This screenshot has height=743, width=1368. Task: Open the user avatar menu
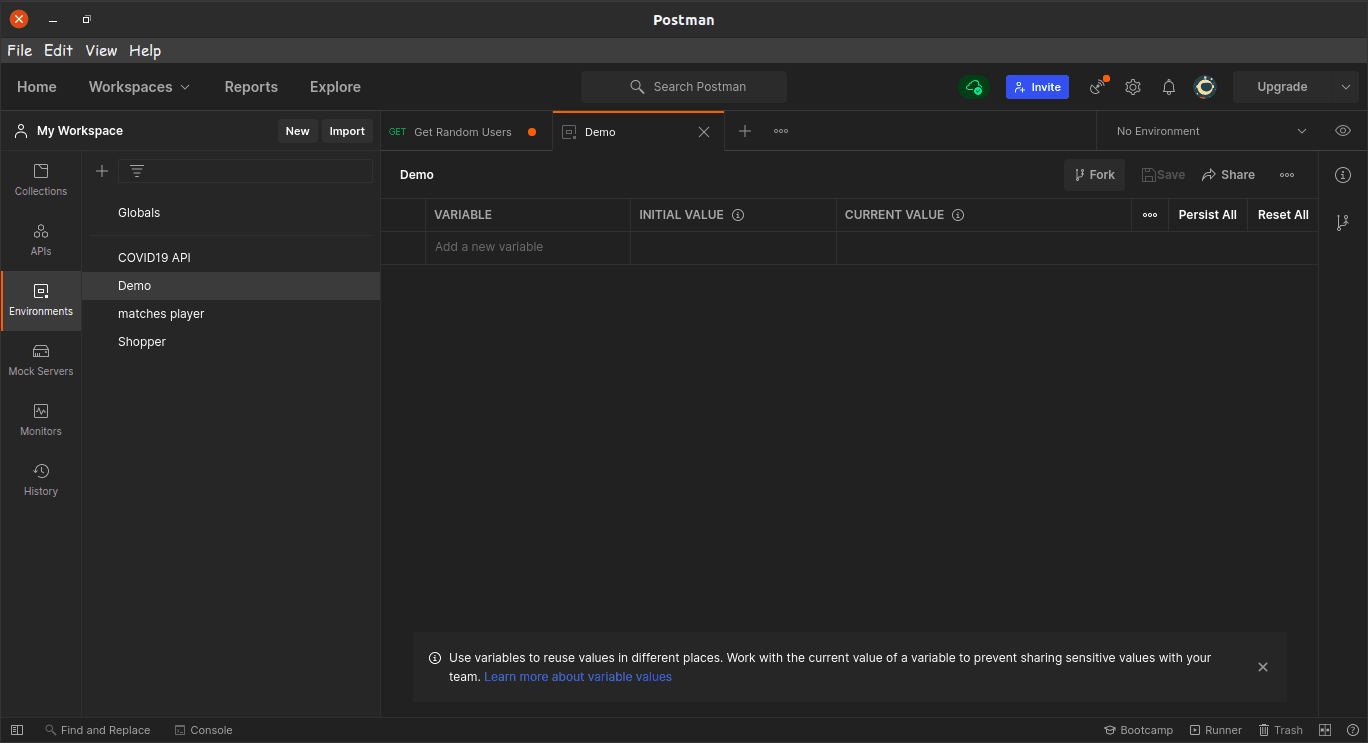(x=1205, y=87)
